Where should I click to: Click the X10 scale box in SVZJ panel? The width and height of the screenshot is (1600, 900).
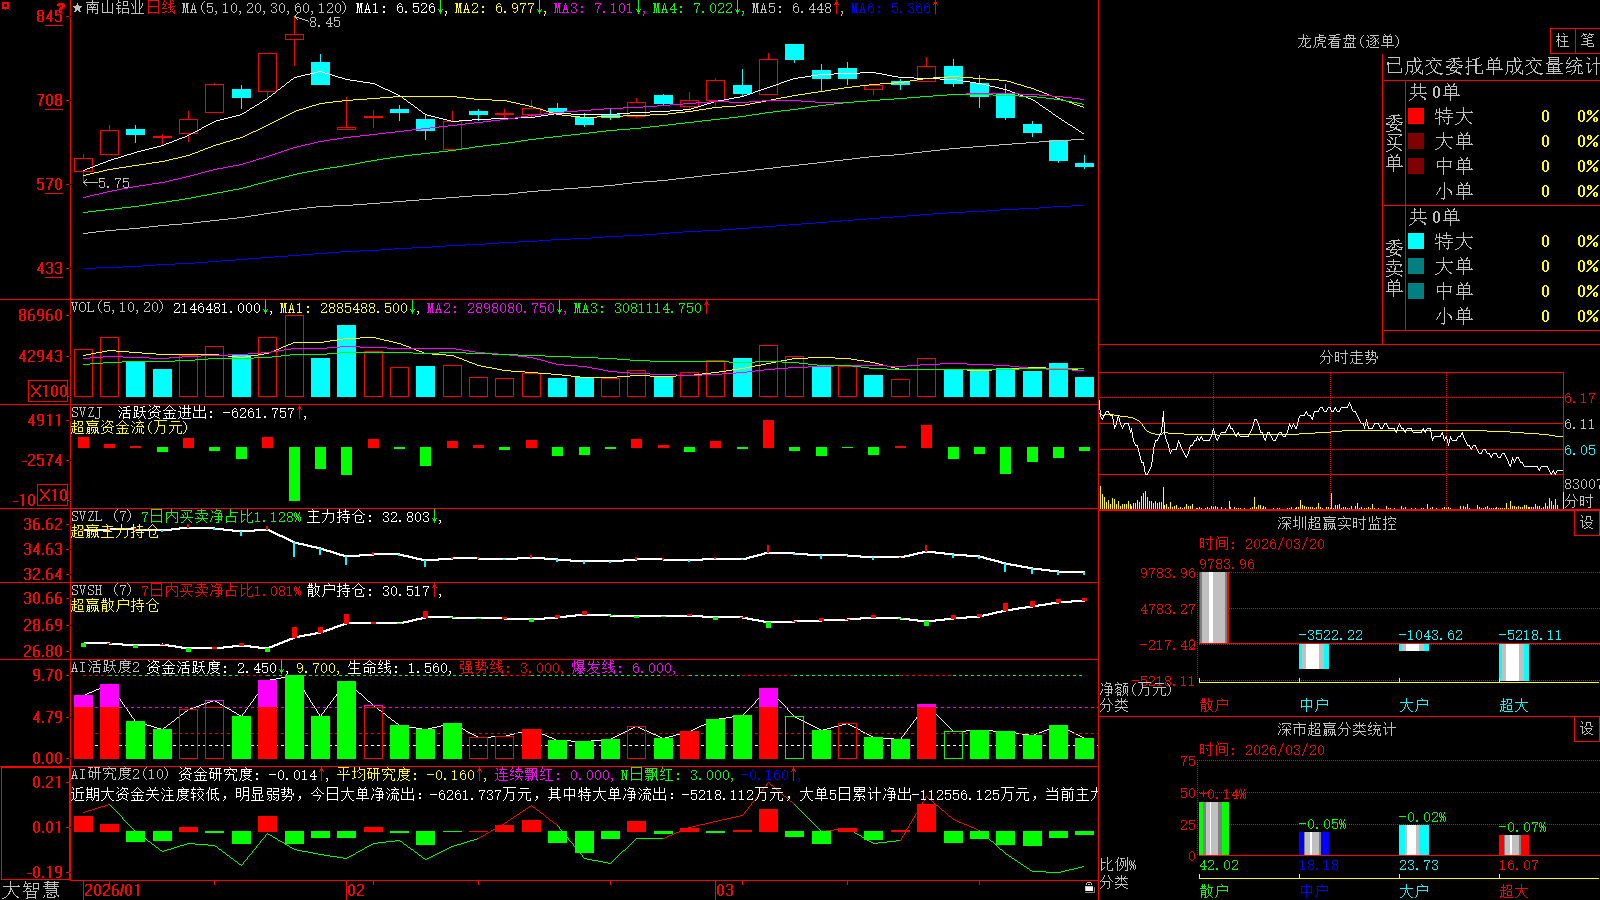pyautogui.click(x=54, y=495)
